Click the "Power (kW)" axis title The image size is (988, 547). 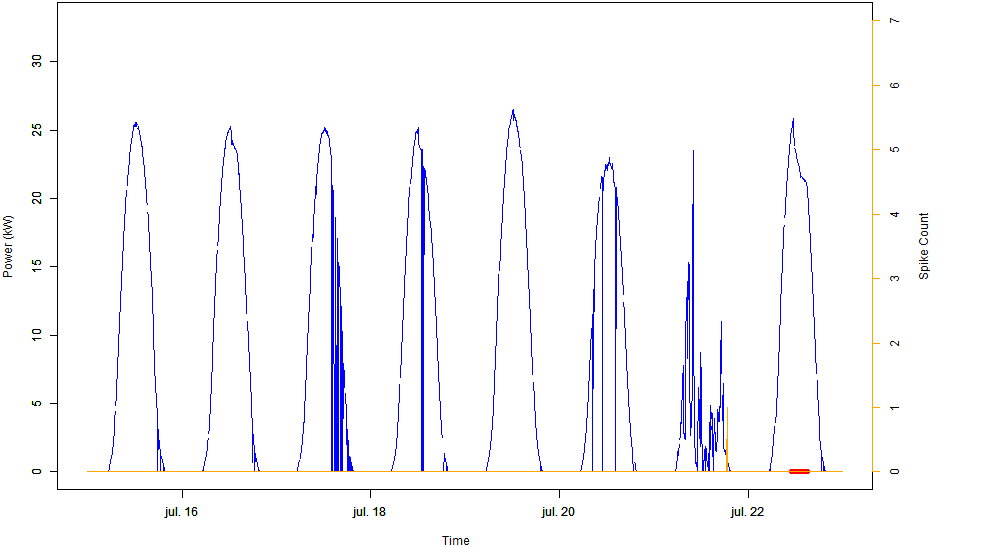click(9, 246)
